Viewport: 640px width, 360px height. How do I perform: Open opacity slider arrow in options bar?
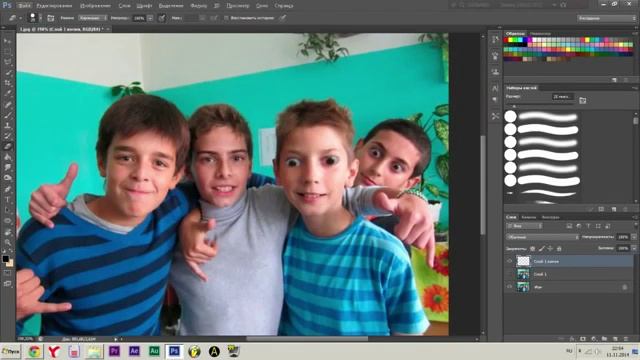point(150,18)
